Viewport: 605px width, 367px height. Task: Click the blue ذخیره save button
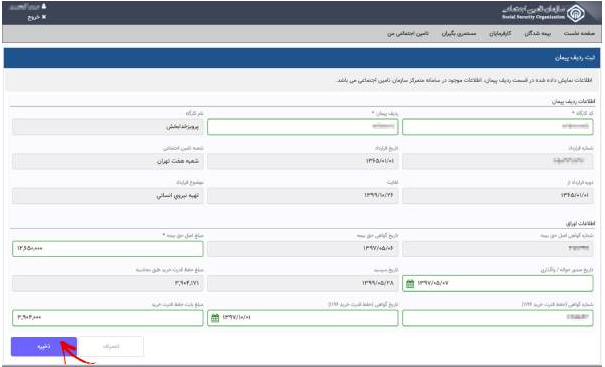click(44, 347)
